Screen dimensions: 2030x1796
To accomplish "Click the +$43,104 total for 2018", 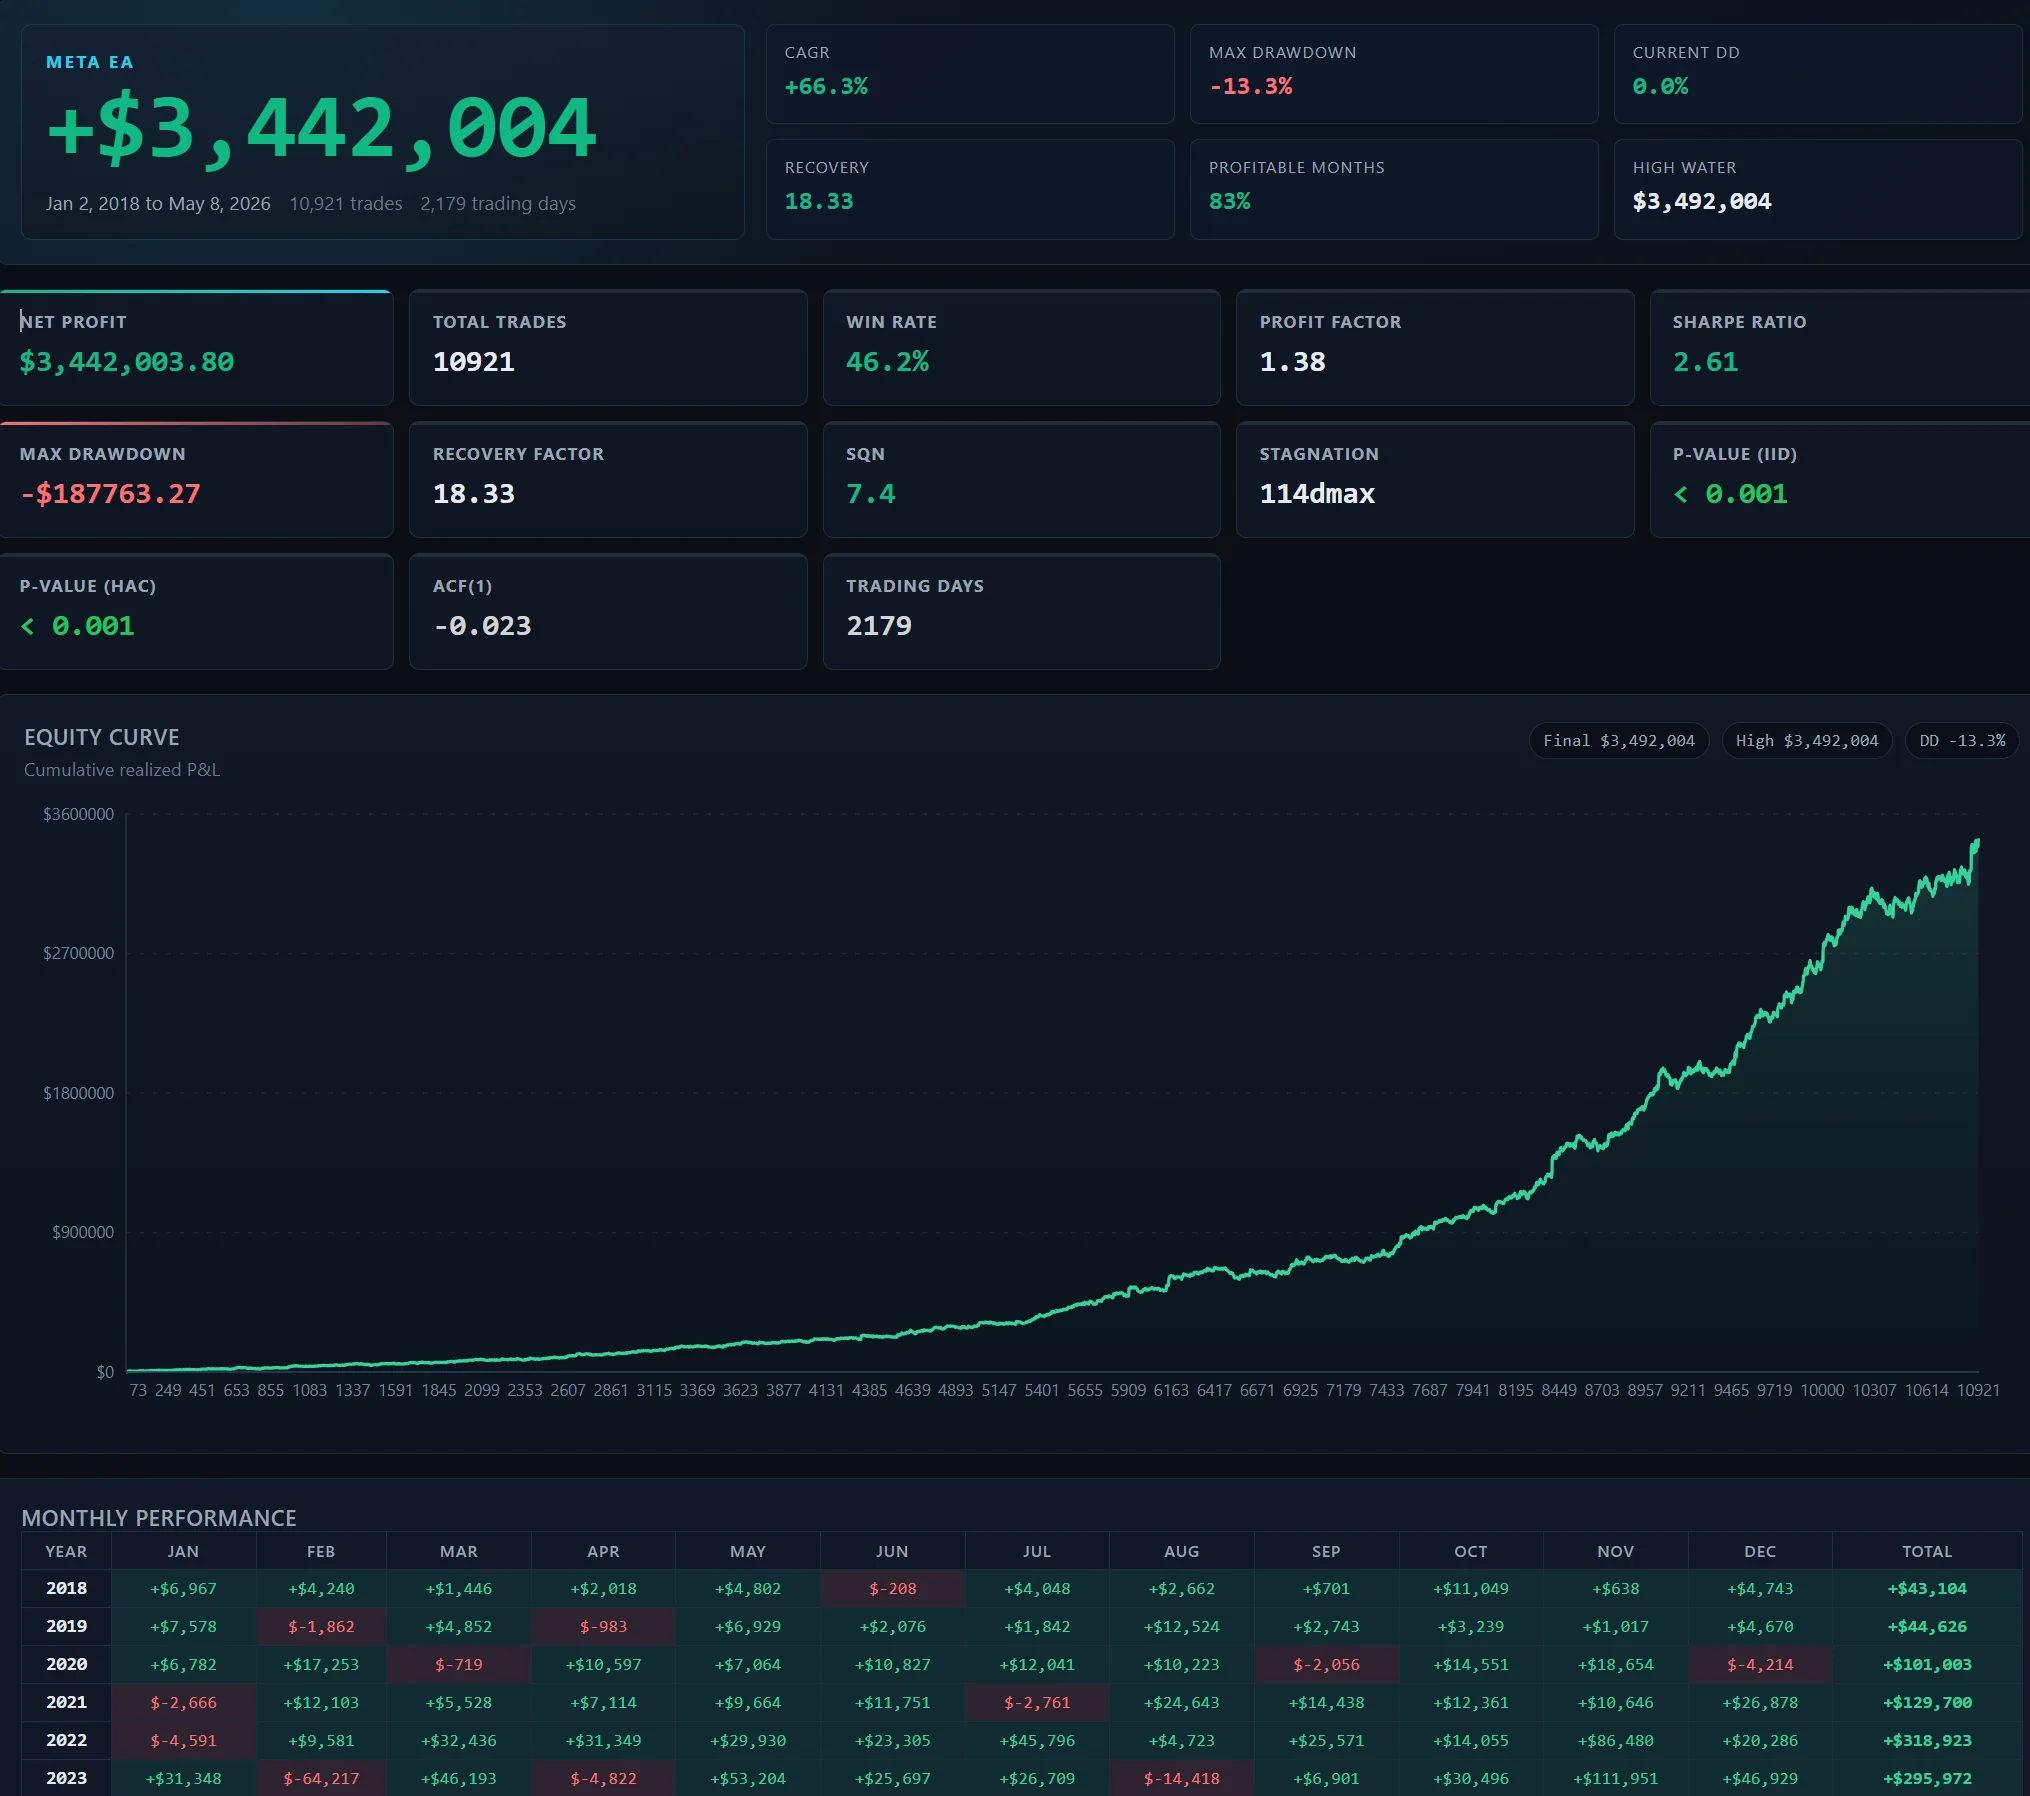I will pos(1927,1588).
